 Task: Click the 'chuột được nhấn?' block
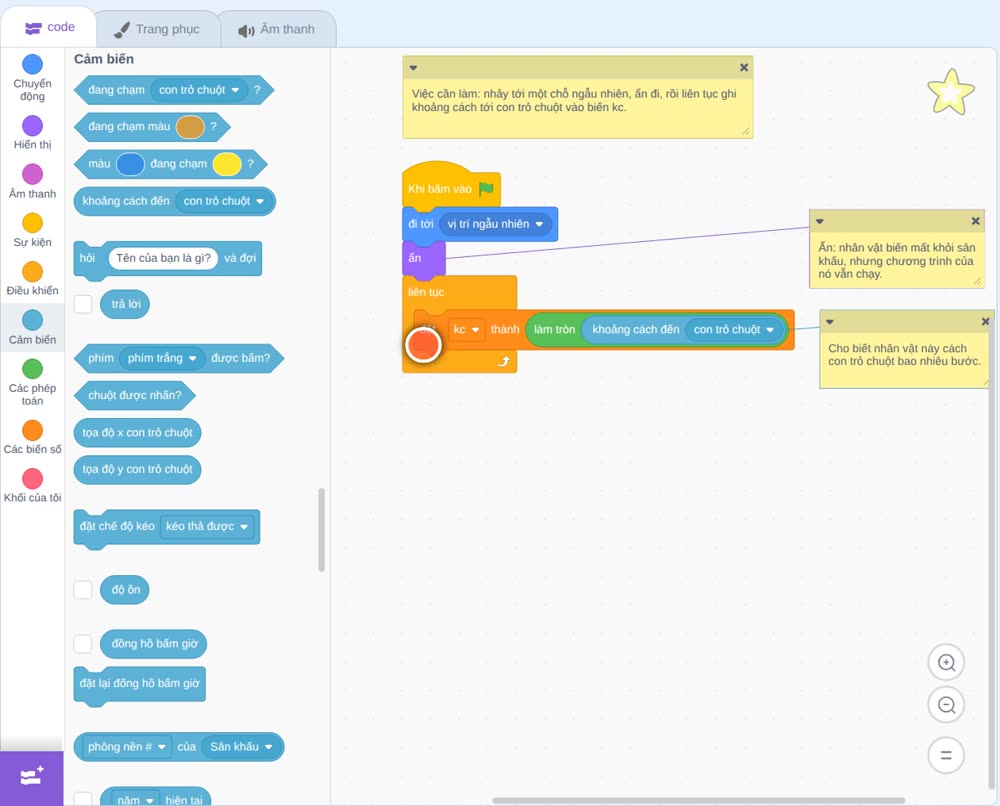(x=135, y=395)
